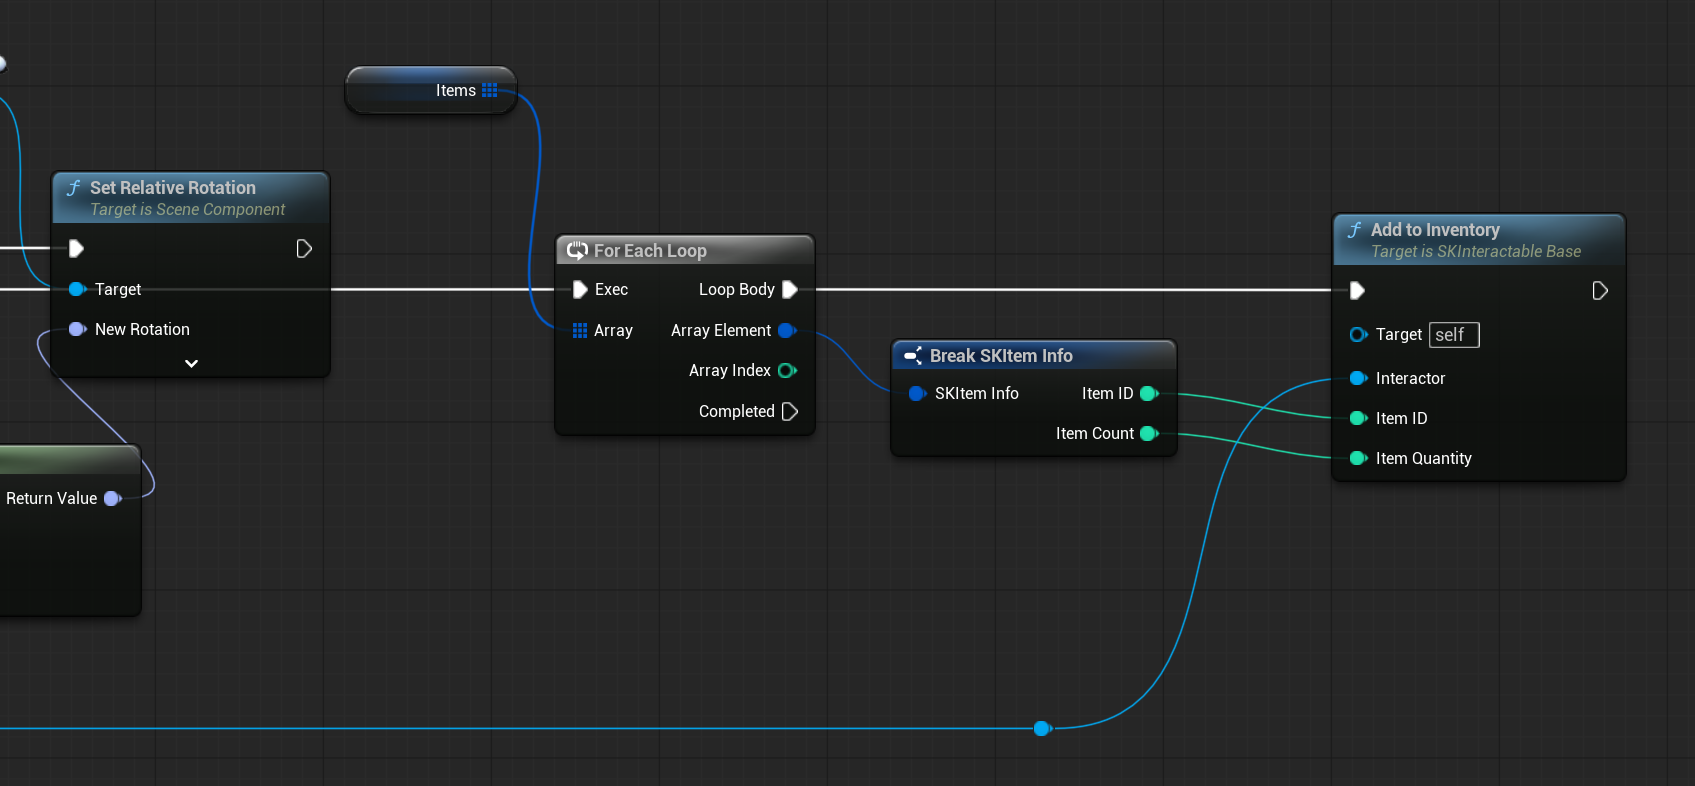The image size is (1695, 786).
Task: Click the Item Count output pin
Action: 1149,434
